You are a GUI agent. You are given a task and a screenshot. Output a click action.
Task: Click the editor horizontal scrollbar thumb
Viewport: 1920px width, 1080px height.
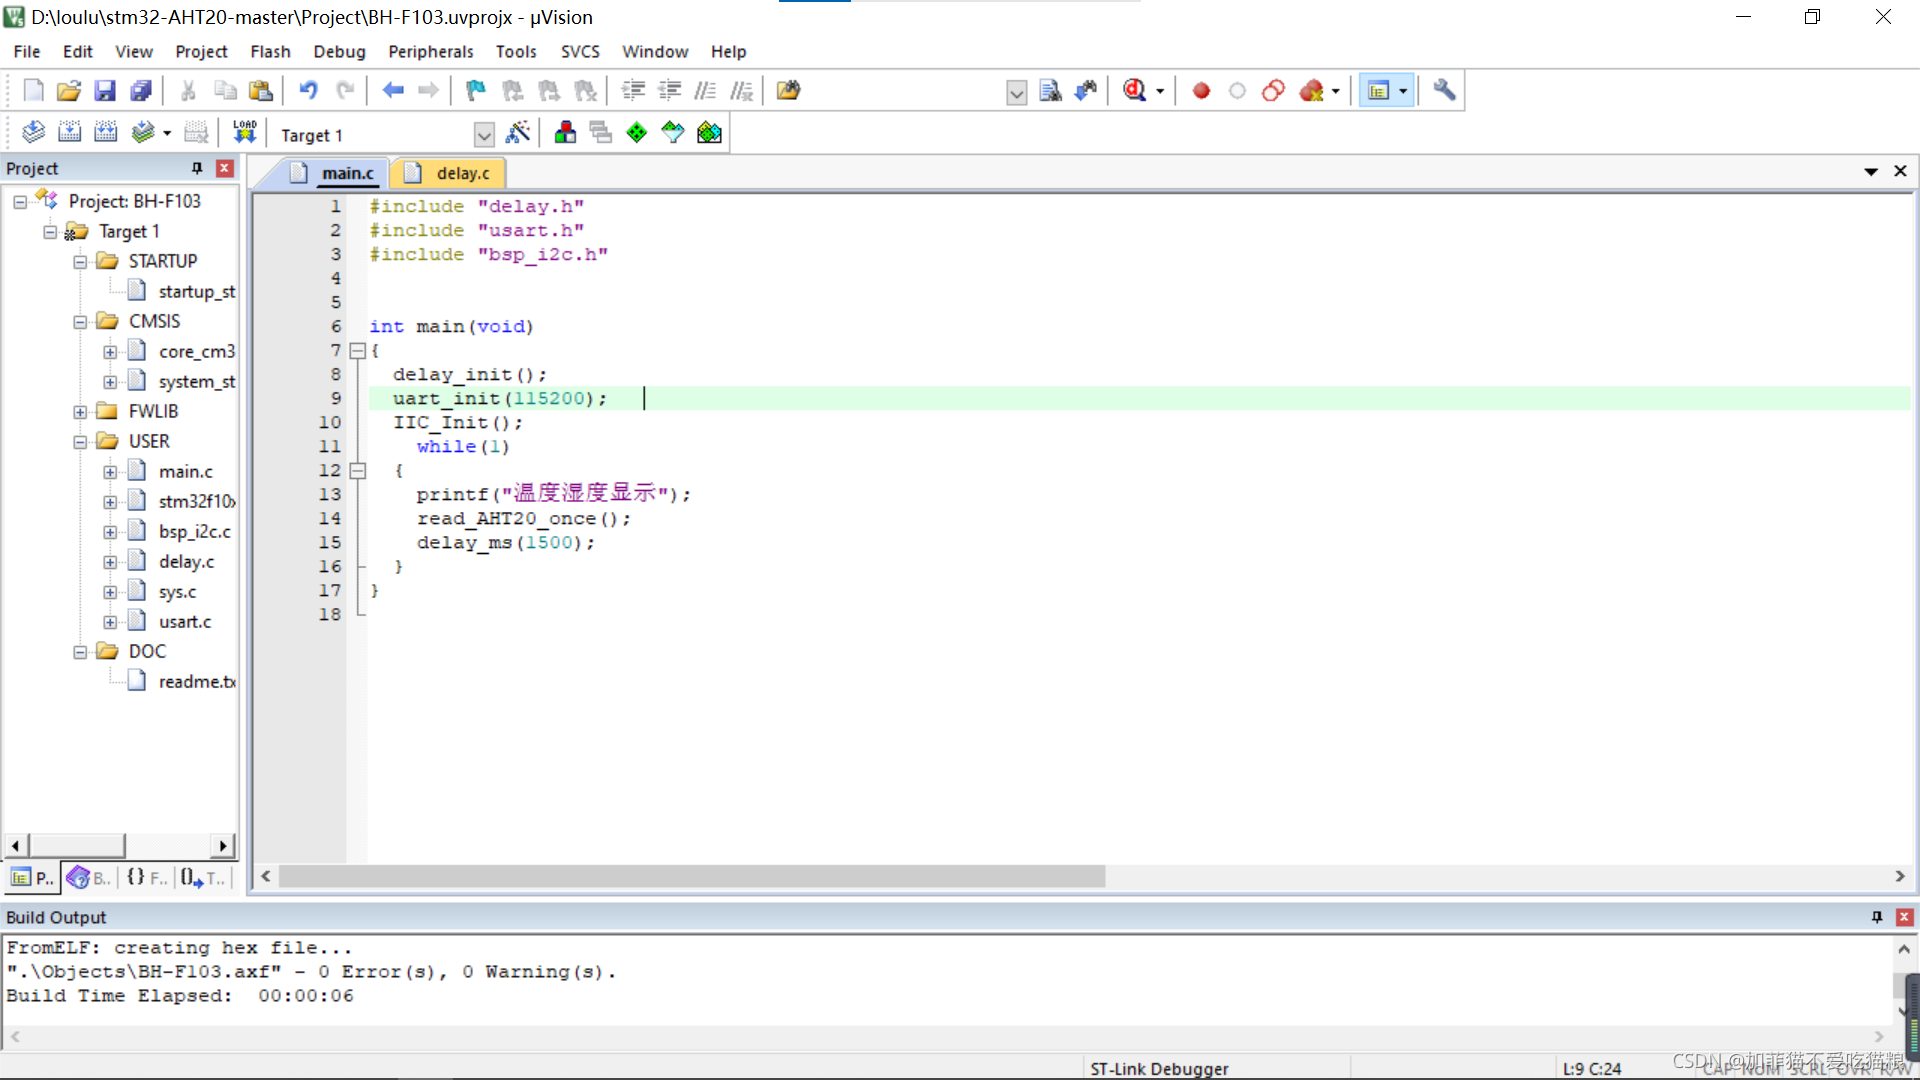[690, 876]
